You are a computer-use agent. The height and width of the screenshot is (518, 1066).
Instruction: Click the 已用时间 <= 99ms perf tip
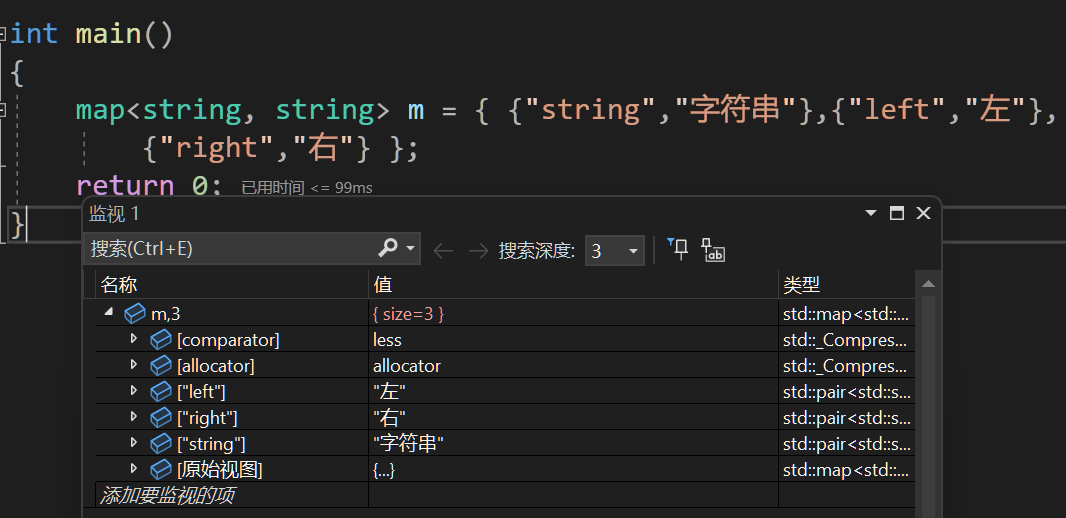(307, 188)
